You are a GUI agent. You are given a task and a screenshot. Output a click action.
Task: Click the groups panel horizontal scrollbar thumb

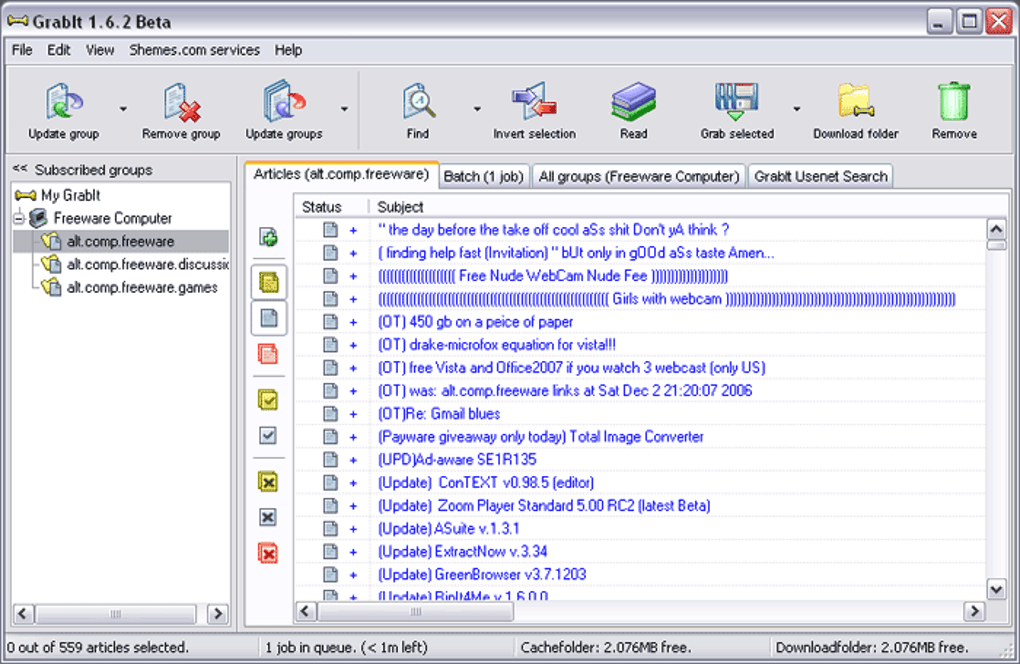pyautogui.click(x=116, y=614)
